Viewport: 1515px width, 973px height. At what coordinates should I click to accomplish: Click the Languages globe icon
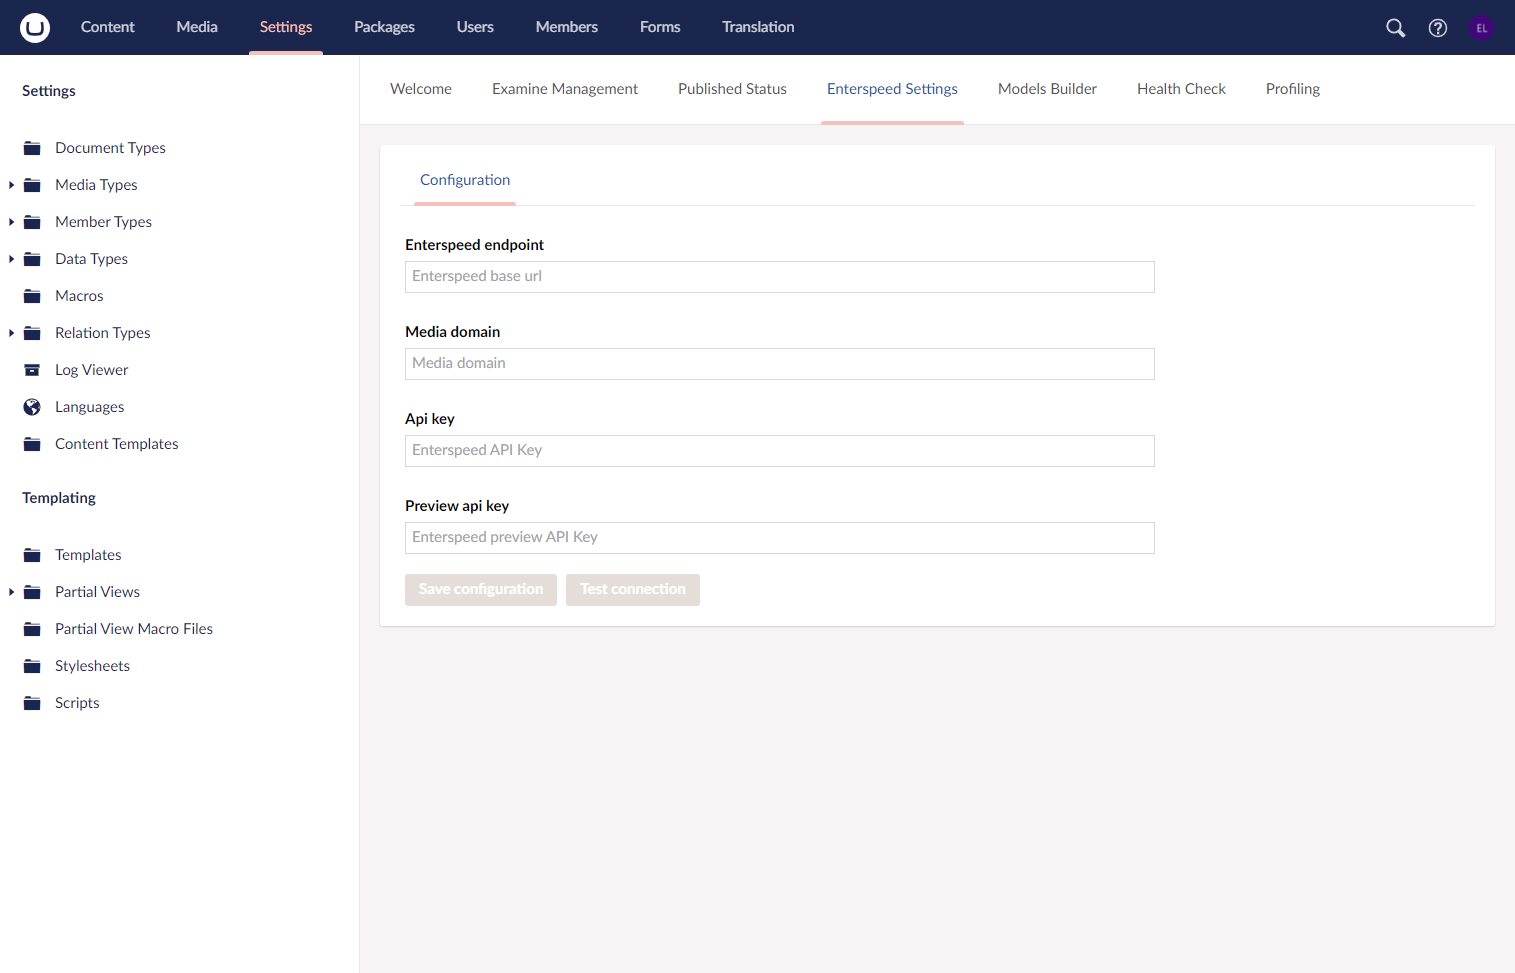click(x=32, y=407)
